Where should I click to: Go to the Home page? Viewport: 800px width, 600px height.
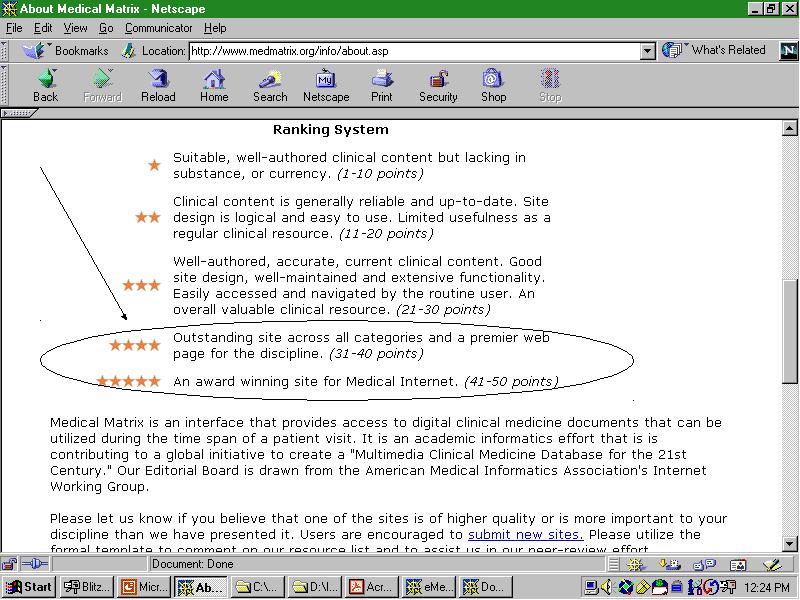pyautogui.click(x=214, y=86)
